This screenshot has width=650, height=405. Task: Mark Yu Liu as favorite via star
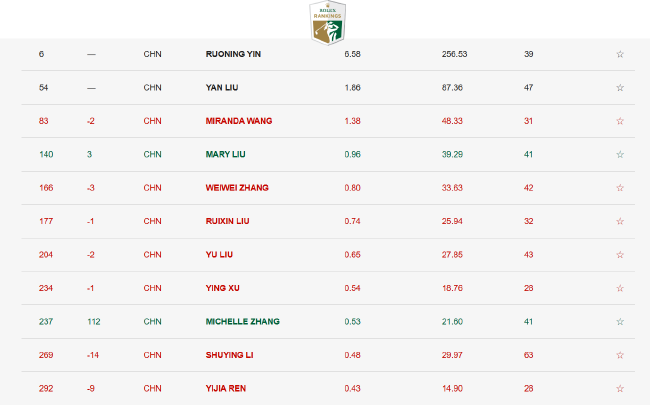coord(620,255)
